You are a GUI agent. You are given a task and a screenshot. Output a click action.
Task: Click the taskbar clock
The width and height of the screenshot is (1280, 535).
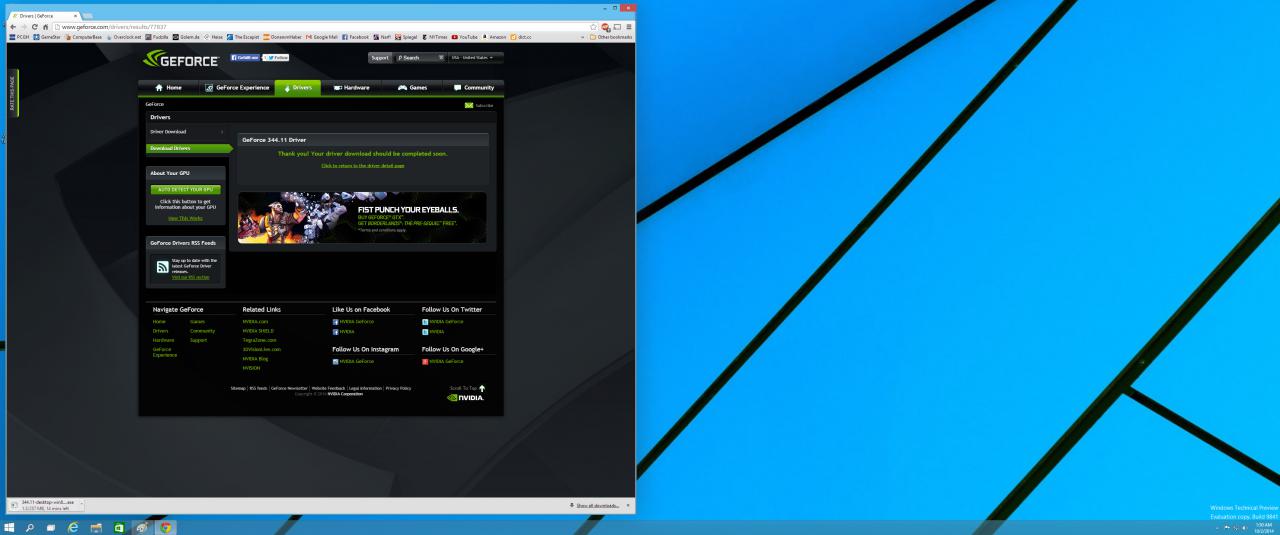click(x=1263, y=527)
